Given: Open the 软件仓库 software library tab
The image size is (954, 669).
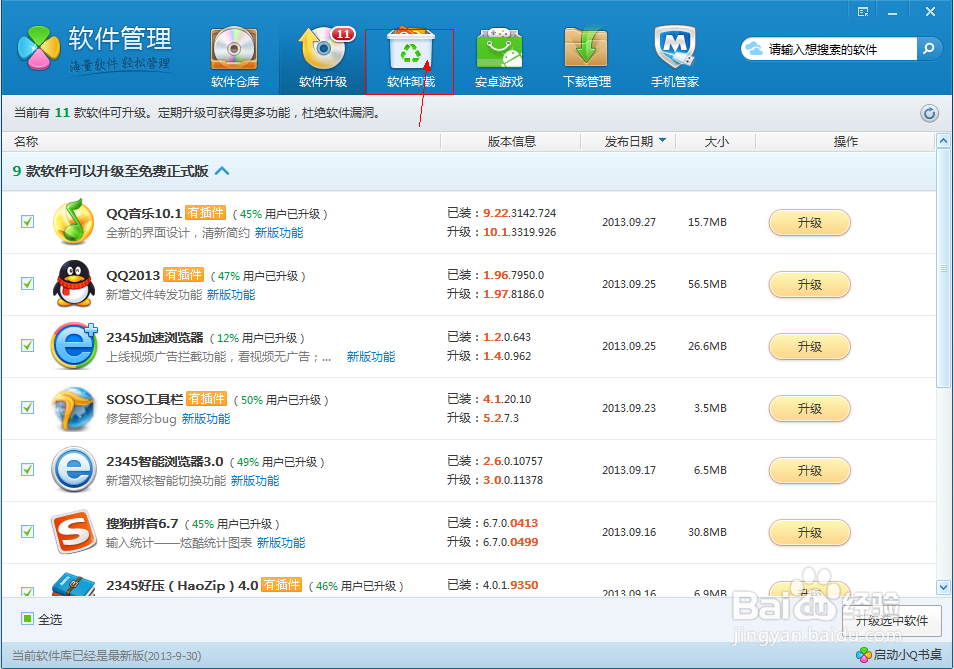Looking at the screenshot, I should [x=235, y=58].
